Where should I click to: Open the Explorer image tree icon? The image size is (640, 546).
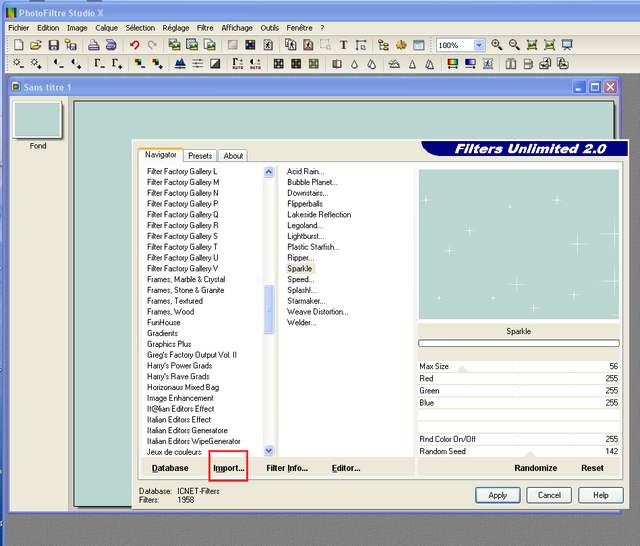[x=383, y=45]
